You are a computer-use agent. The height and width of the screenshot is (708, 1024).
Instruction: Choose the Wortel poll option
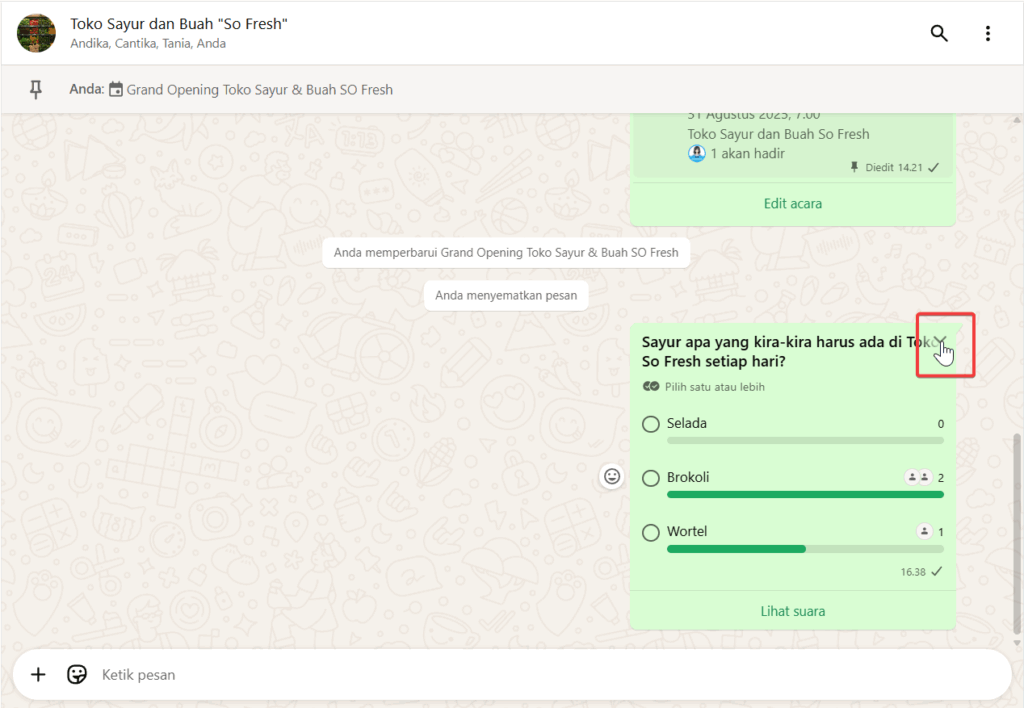point(651,532)
